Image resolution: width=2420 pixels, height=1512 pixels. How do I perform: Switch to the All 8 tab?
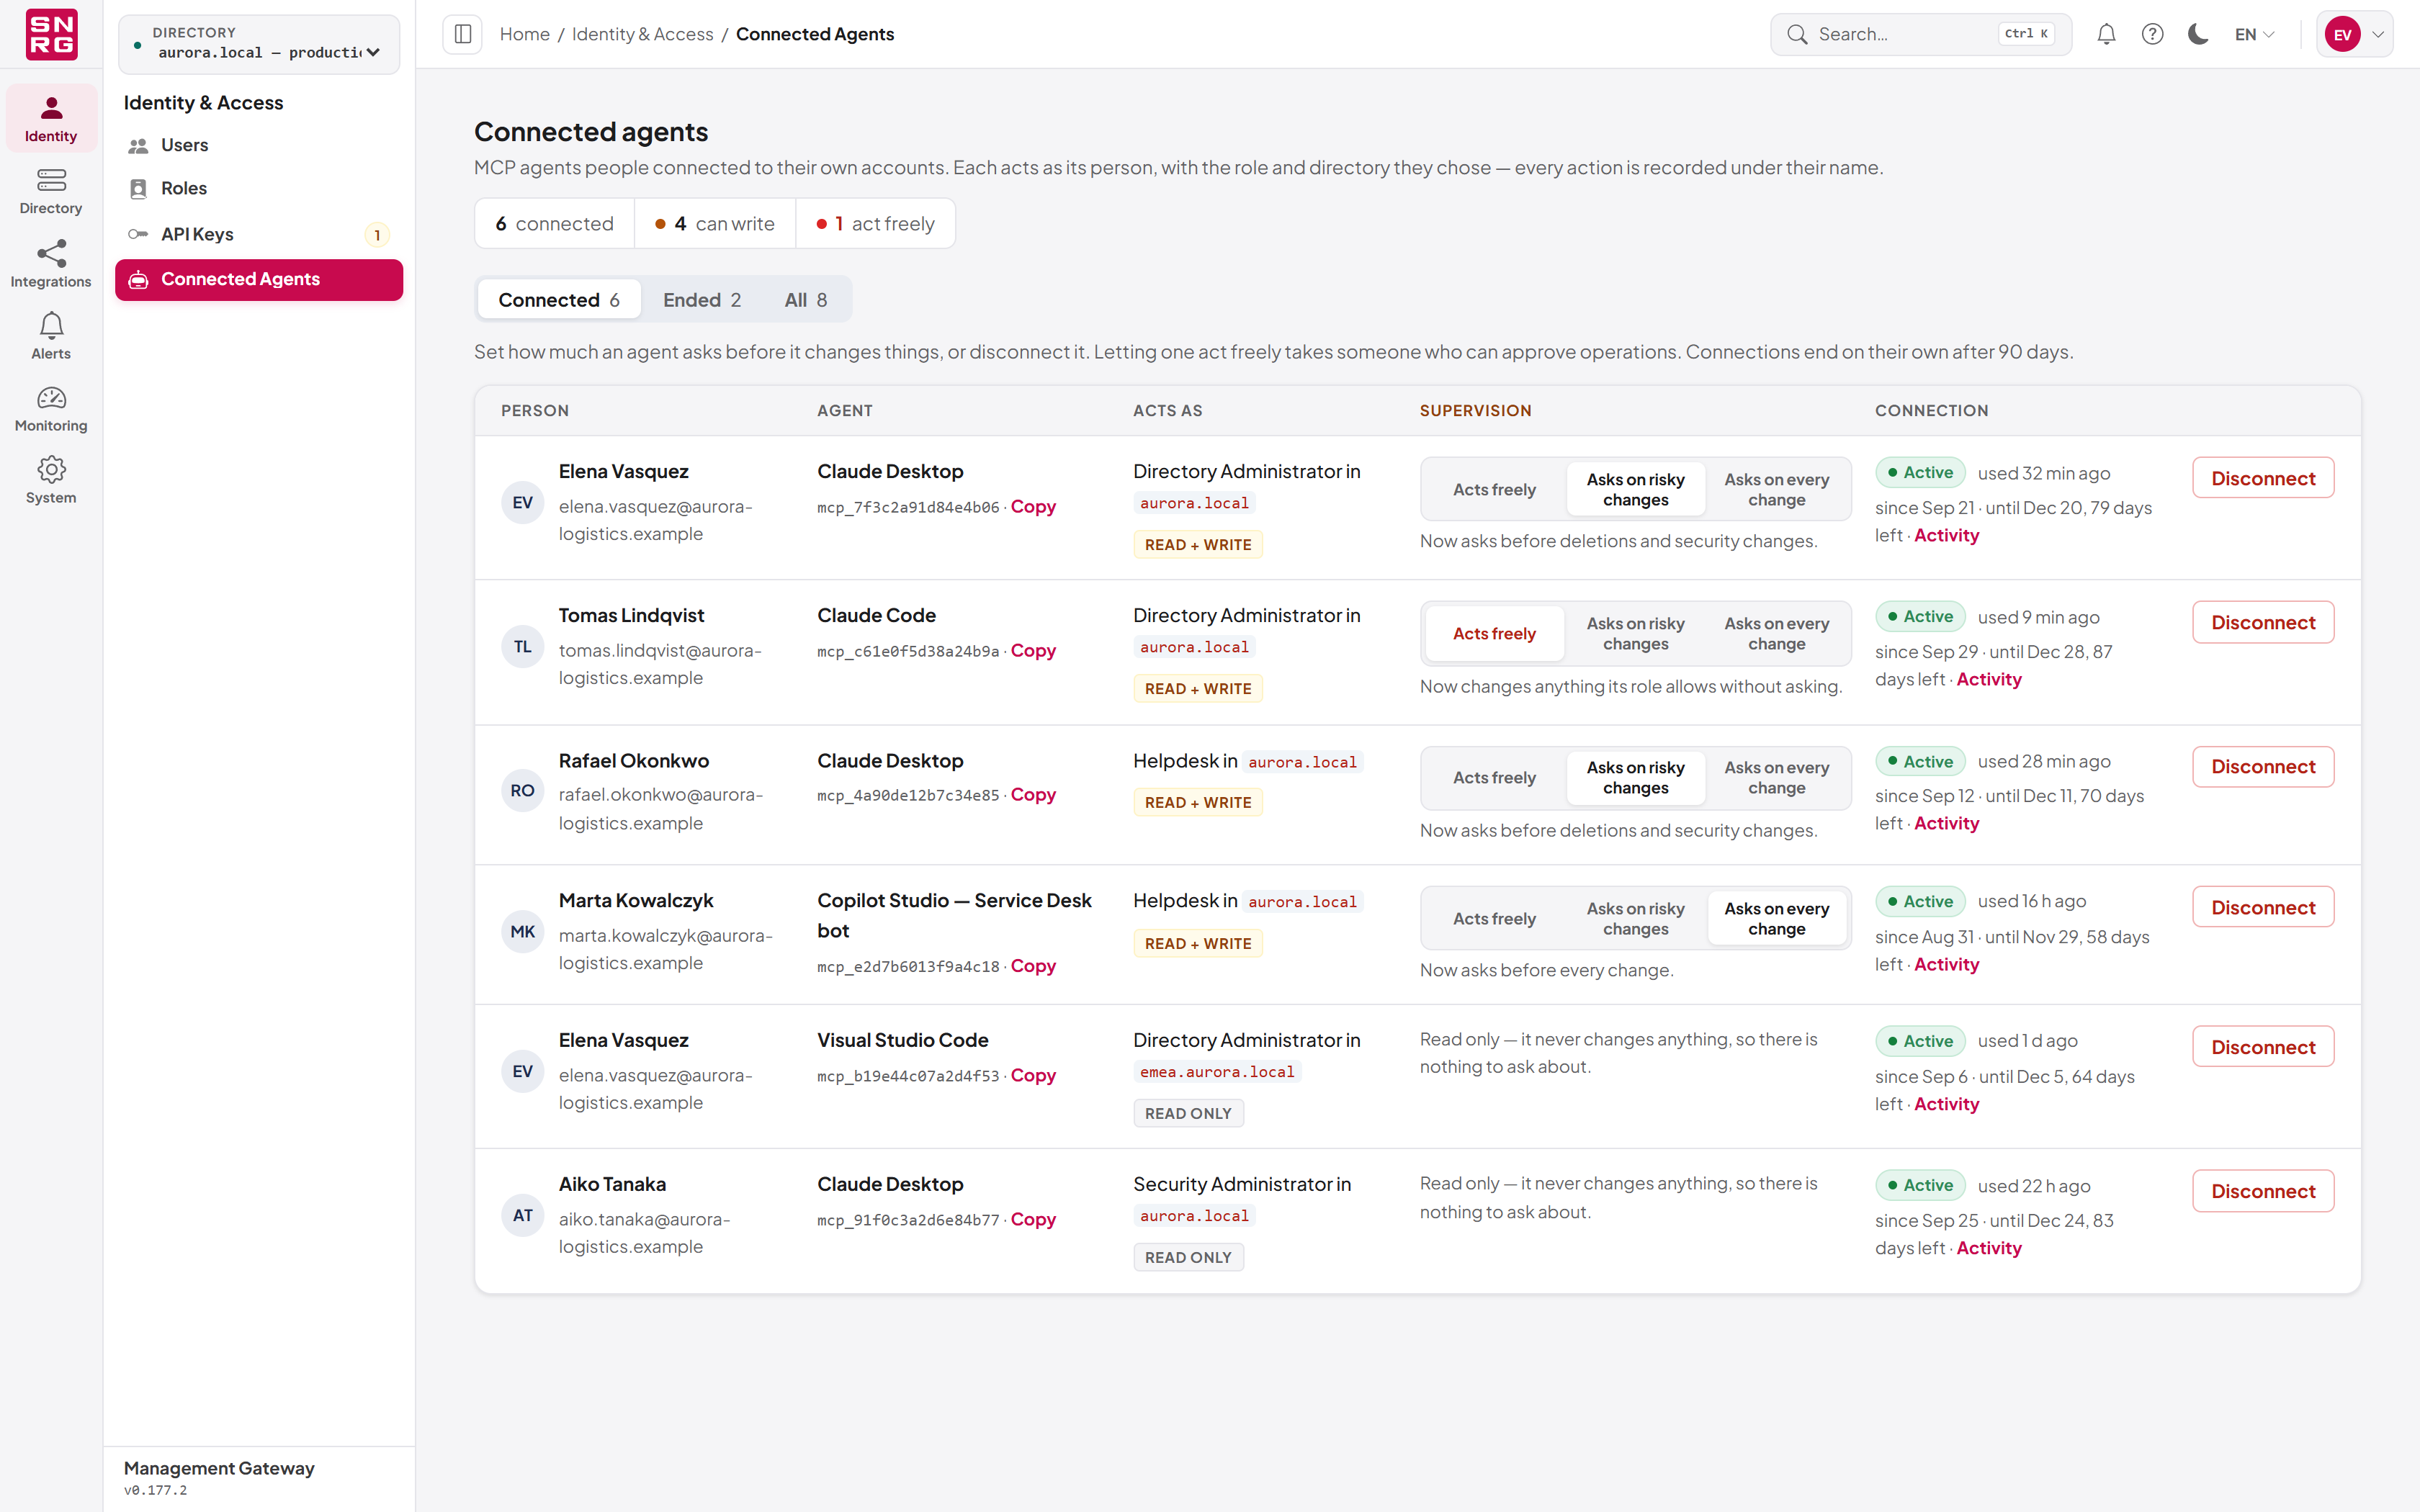pos(805,300)
